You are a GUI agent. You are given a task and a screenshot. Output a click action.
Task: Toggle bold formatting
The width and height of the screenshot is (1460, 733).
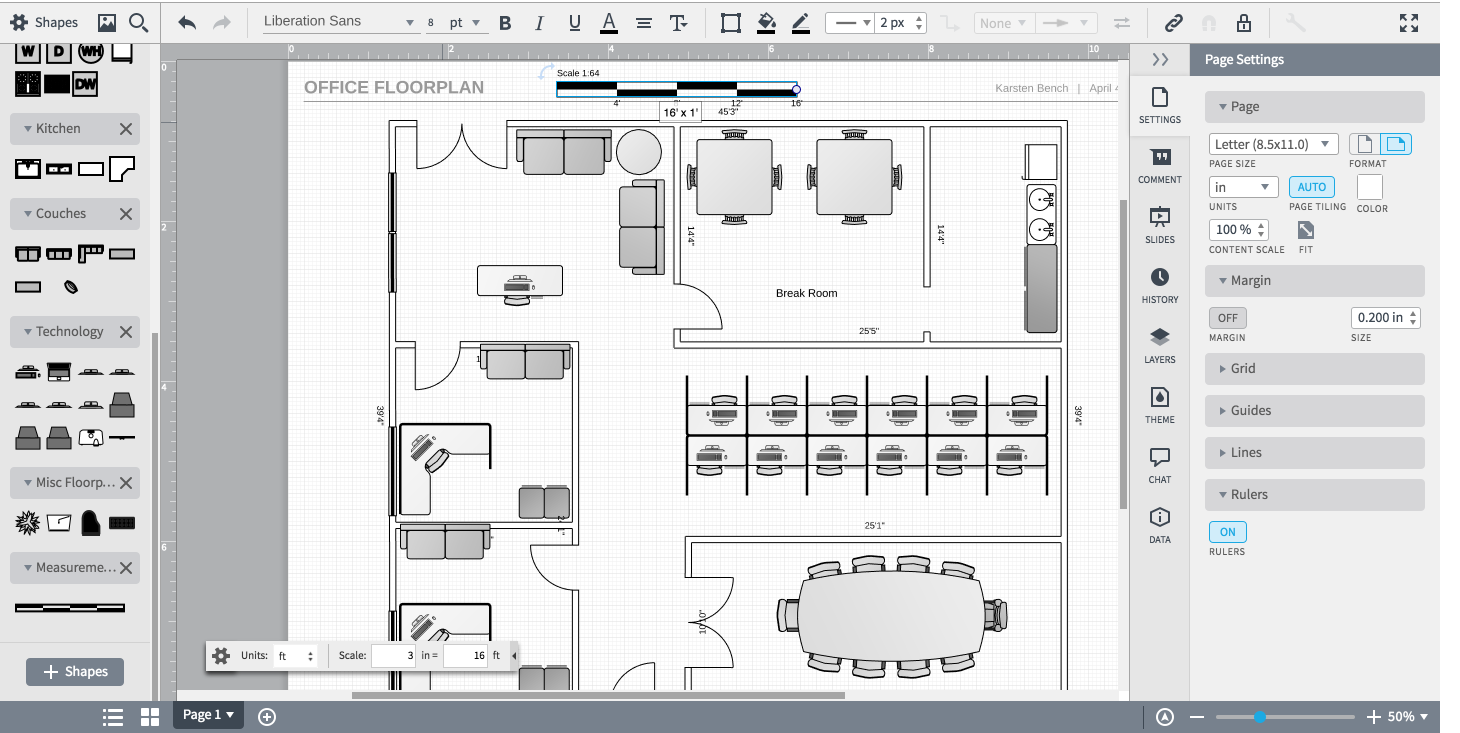(505, 23)
